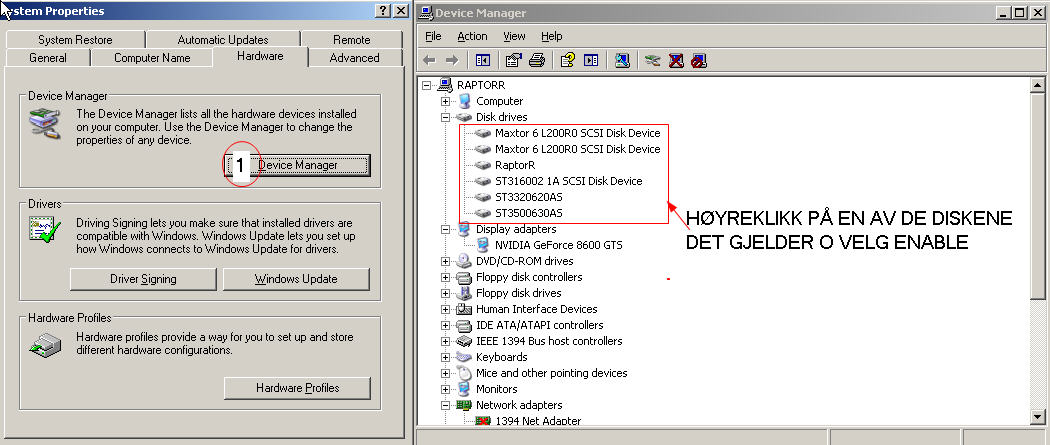
Task: Click the System Properties help question-mark button
Action: pyautogui.click(x=383, y=11)
